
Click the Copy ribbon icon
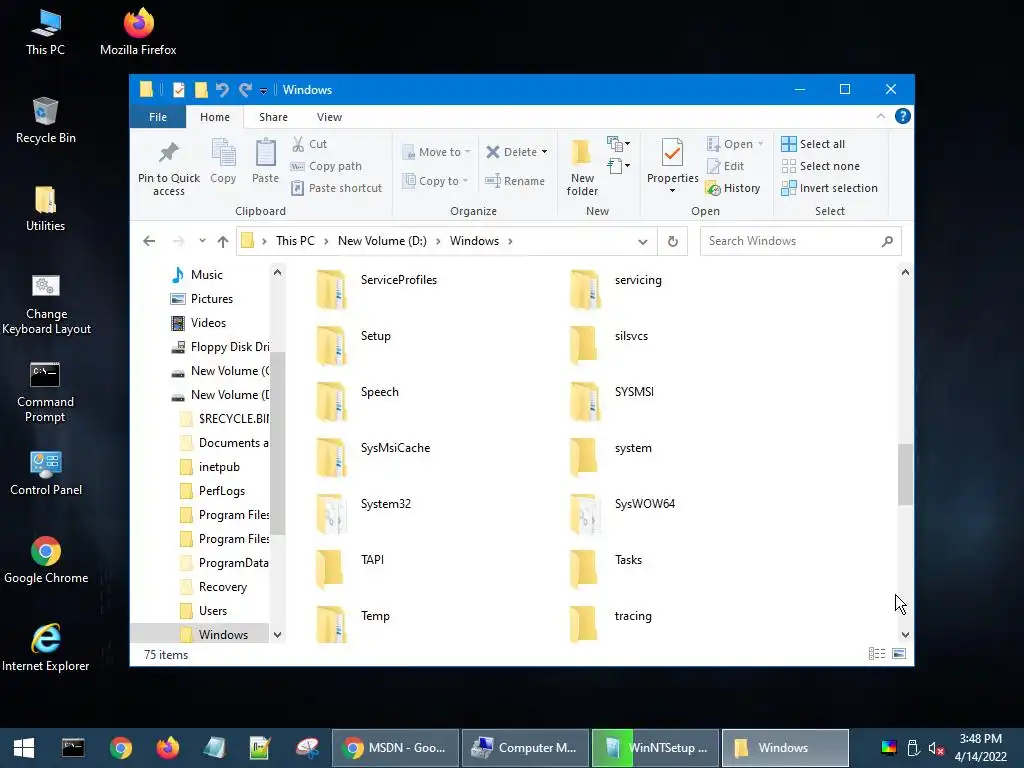coord(223,153)
